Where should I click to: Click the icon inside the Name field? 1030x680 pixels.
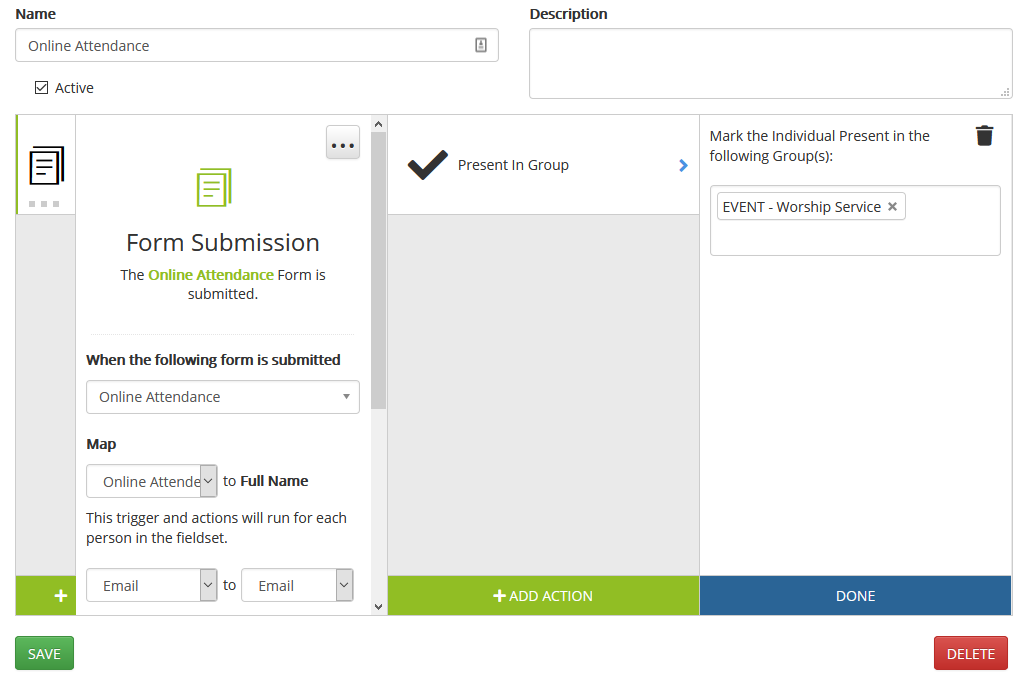click(481, 44)
